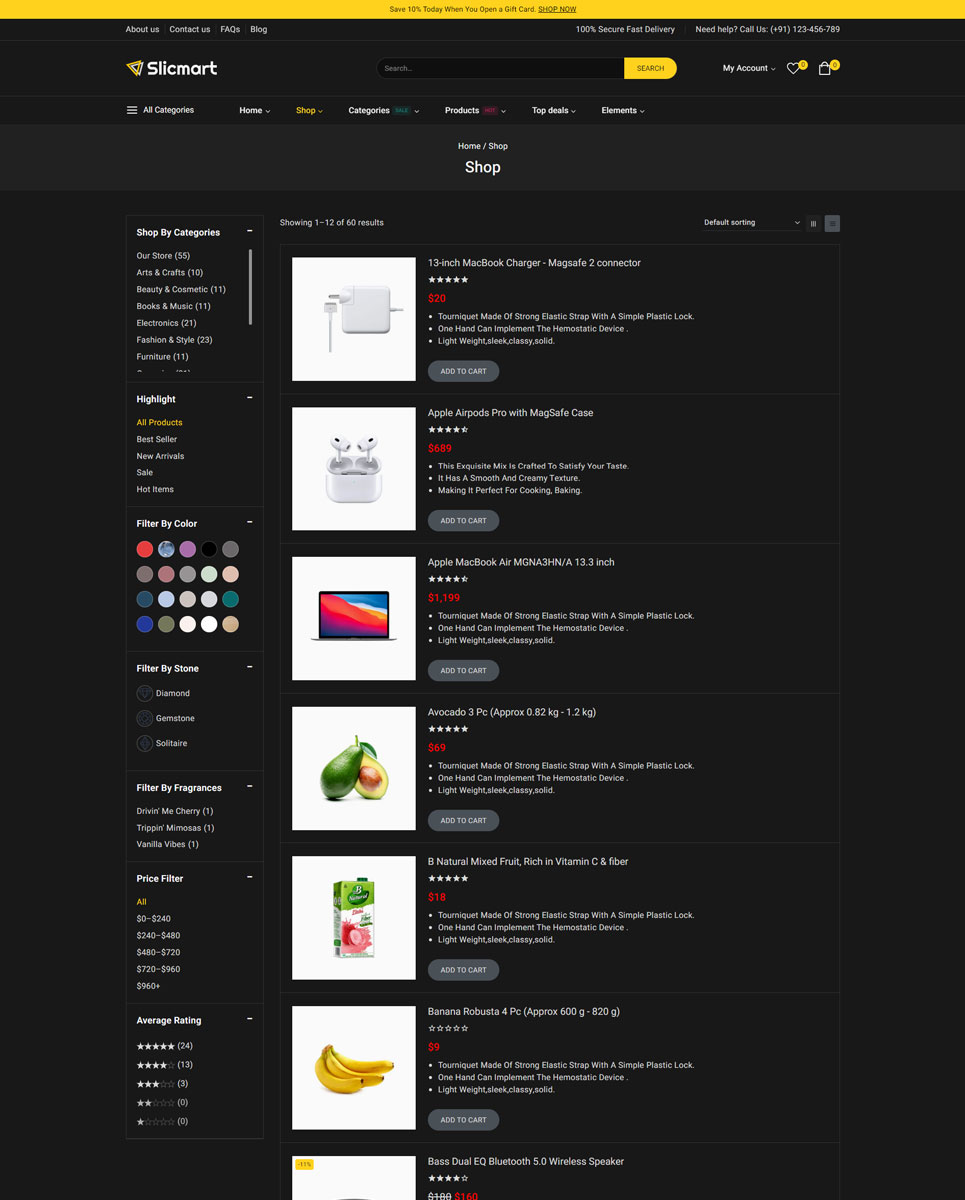The width and height of the screenshot is (965, 1200).
Task: Select the $0–$240 price filter
Action: (153, 919)
